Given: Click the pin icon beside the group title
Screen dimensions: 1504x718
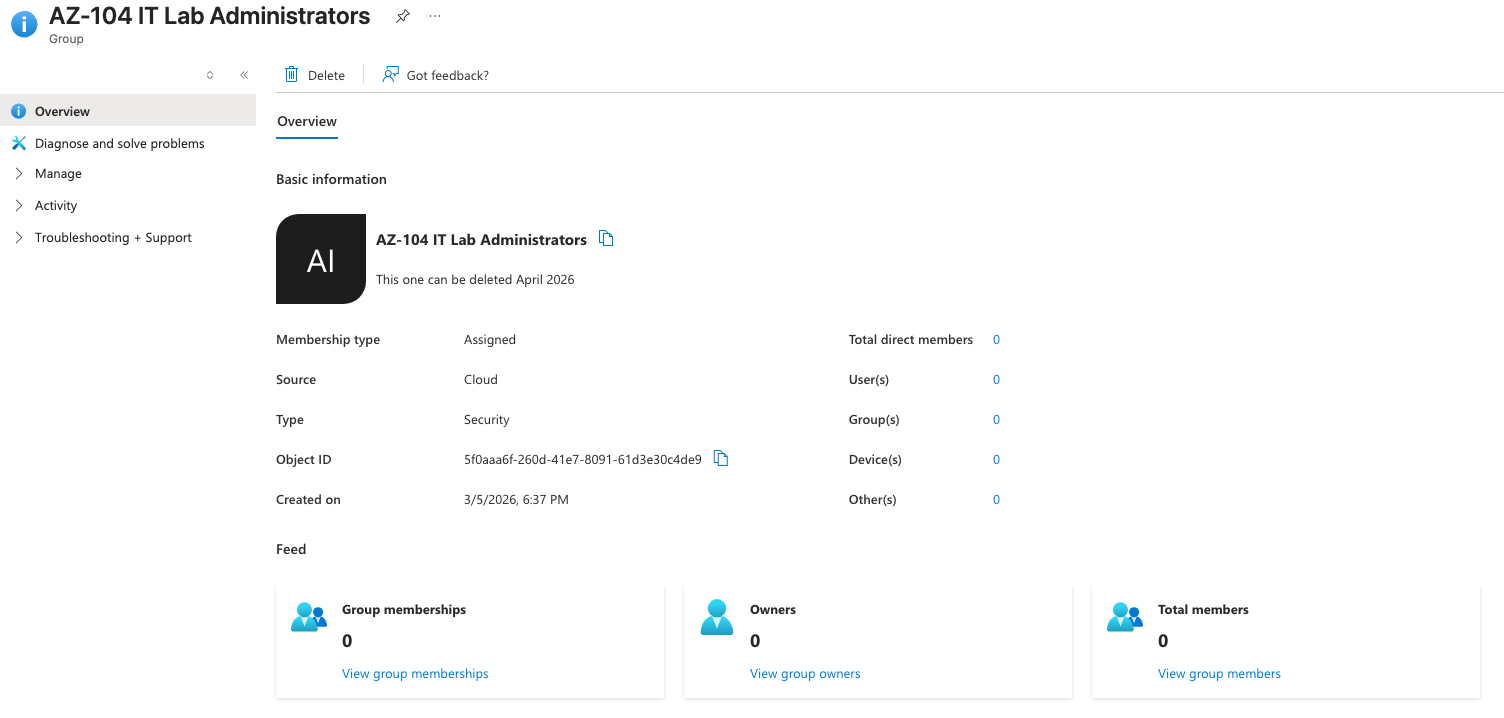Looking at the screenshot, I should click(x=402, y=17).
